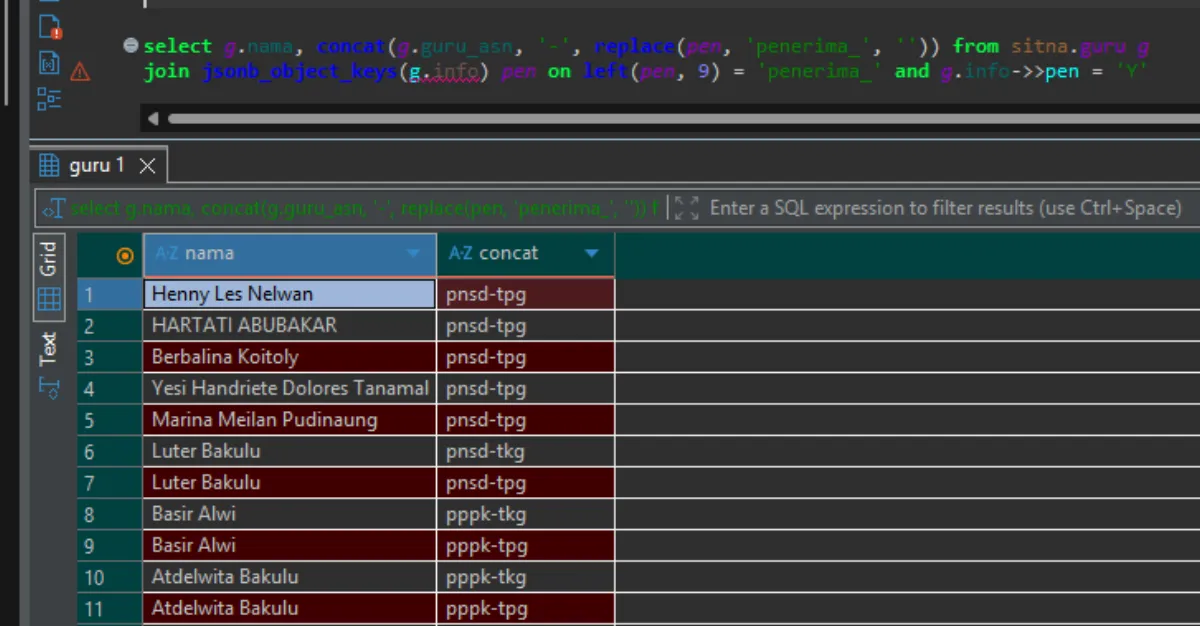Select the pppk-tpg cell in row 11
This screenshot has width=1200, height=626.
point(526,608)
